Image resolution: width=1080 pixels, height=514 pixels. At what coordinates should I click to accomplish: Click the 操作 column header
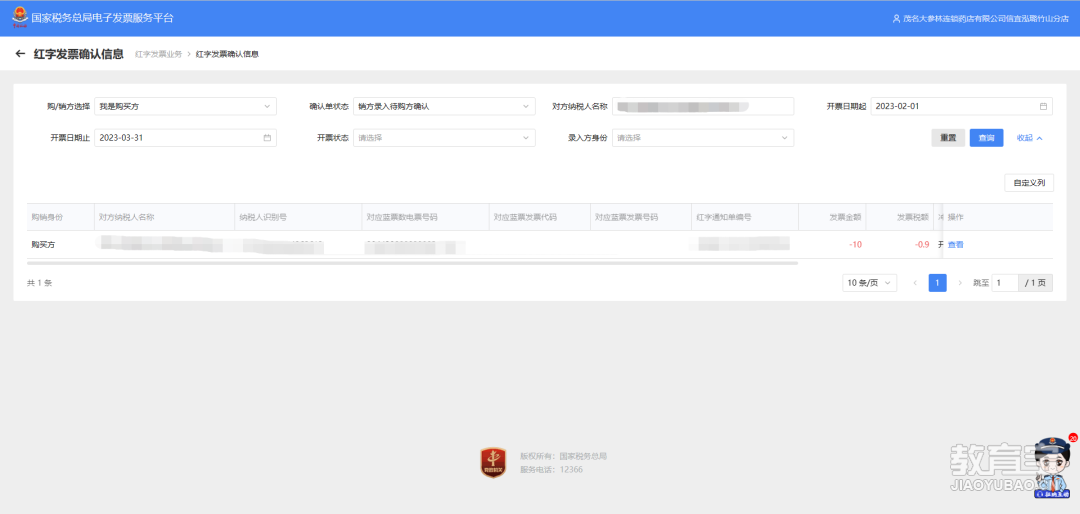tap(998, 217)
